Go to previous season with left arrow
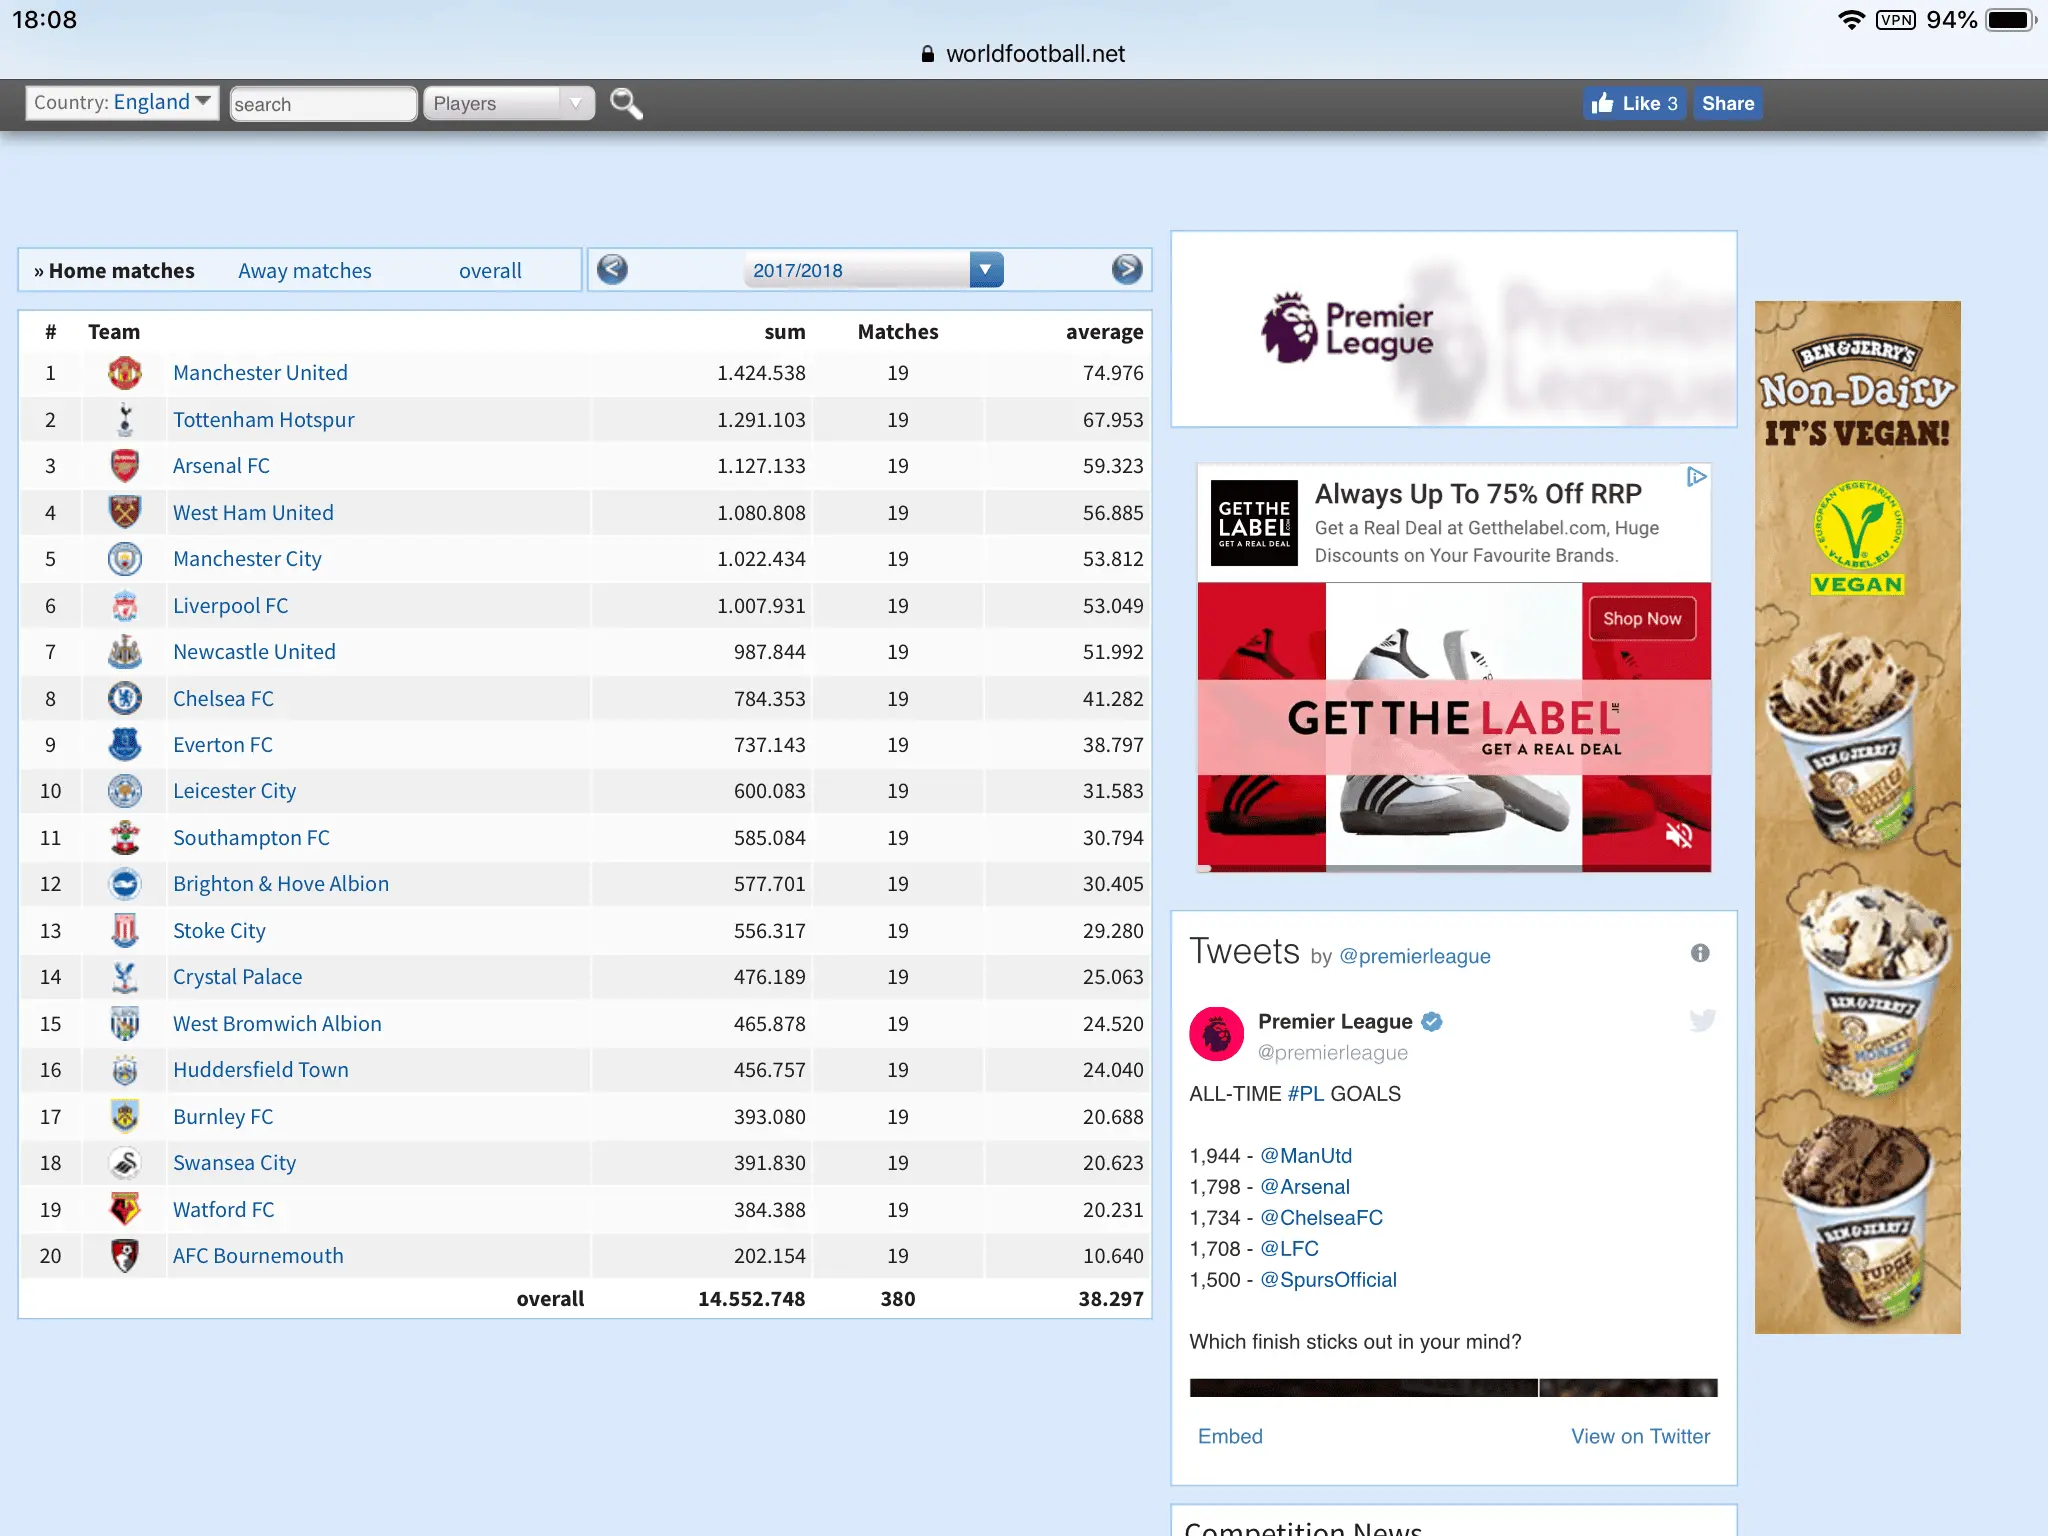The image size is (2048, 1536). tap(612, 269)
